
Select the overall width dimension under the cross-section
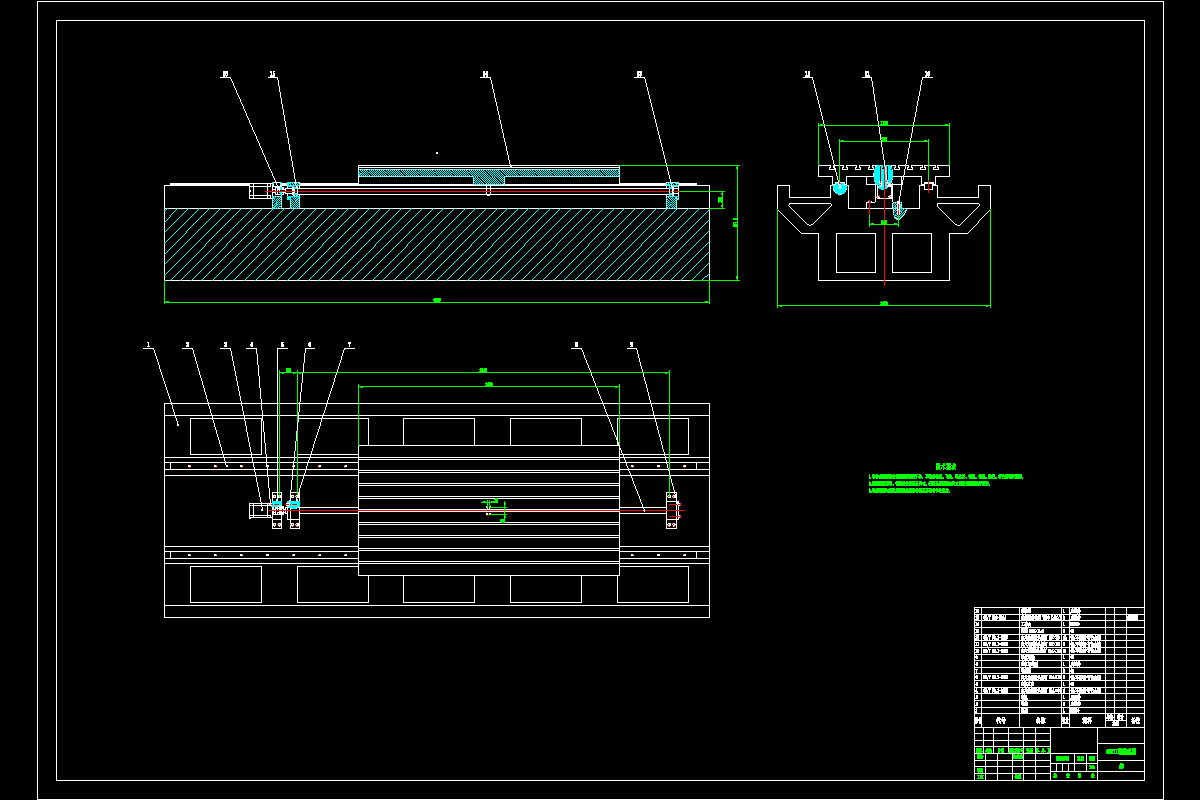884,304
